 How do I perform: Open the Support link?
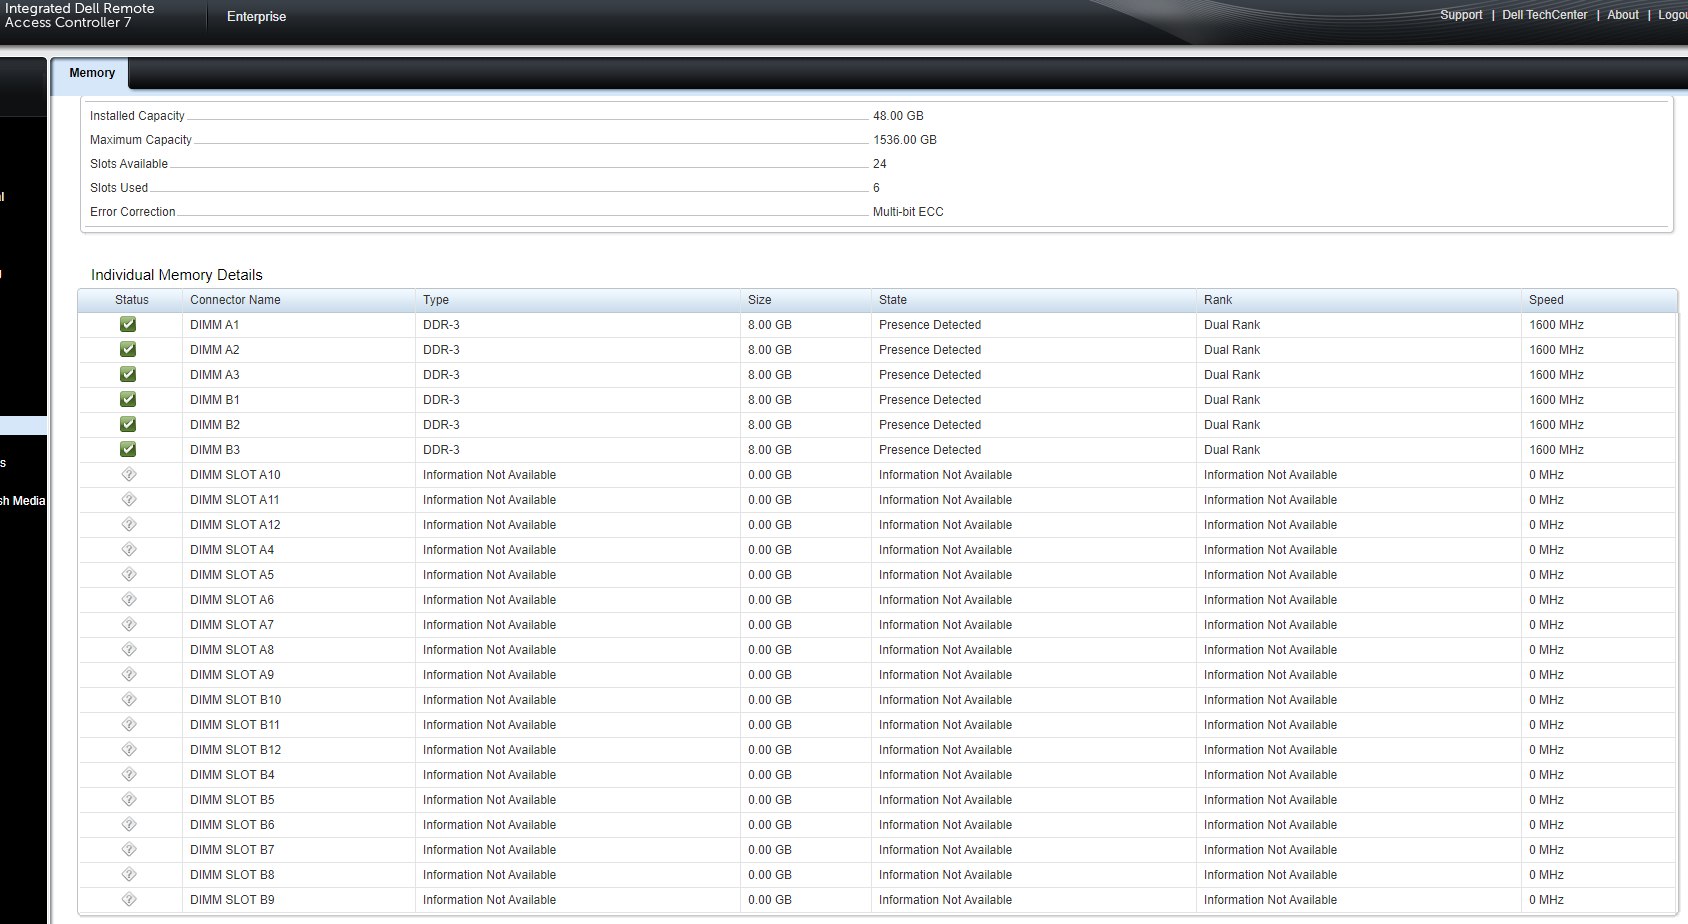click(1461, 15)
